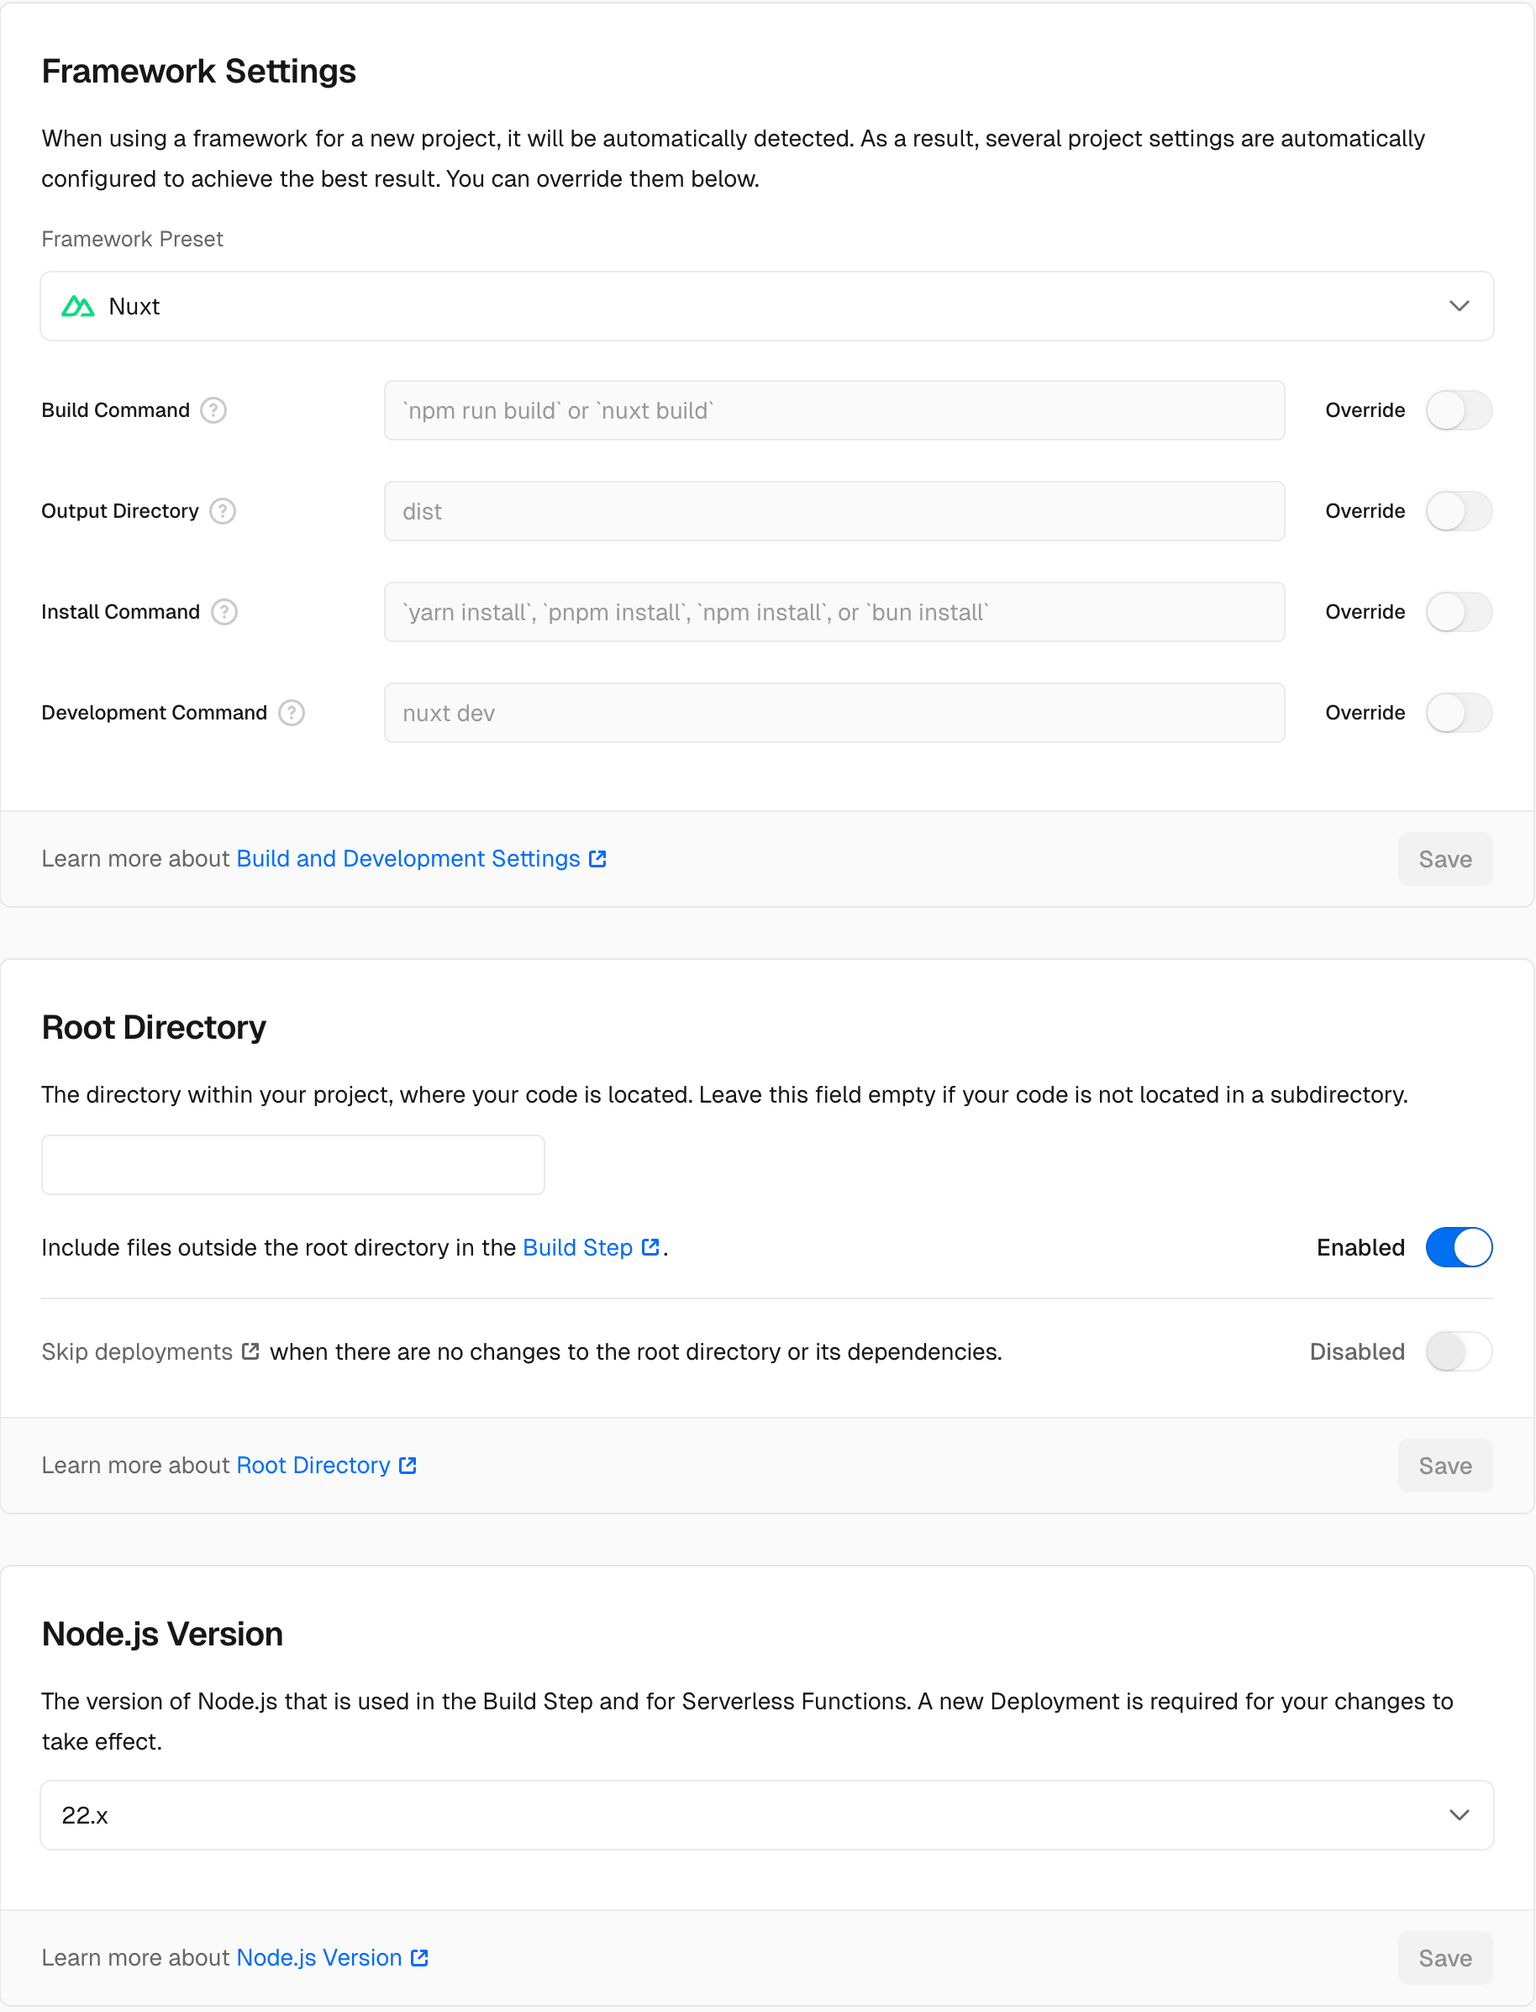Save the Framework Settings section
The image size is (1536, 2012).
(x=1445, y=859)
